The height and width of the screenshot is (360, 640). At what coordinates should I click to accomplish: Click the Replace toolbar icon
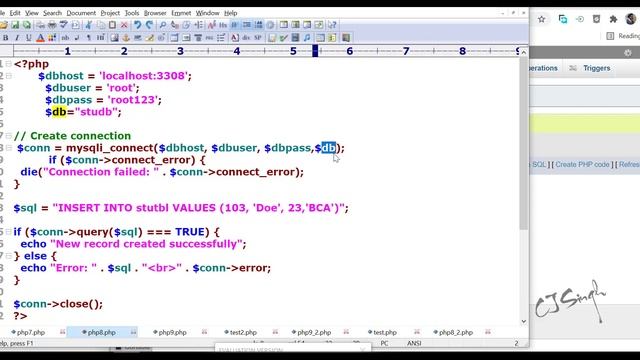pyautogui.click(x=174, y=25)
